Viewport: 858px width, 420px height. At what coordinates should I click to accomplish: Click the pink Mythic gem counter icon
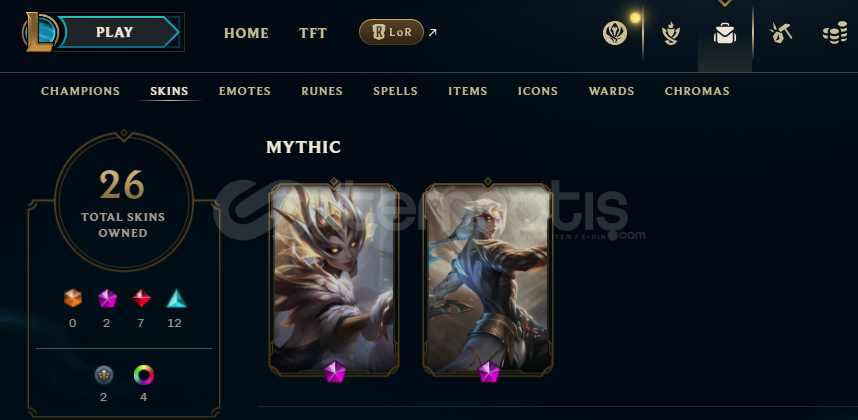coord(107,298)
